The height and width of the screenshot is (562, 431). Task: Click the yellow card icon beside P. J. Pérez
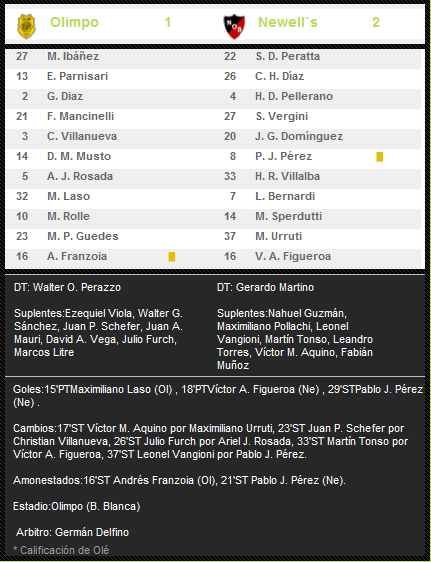[379, 157]
